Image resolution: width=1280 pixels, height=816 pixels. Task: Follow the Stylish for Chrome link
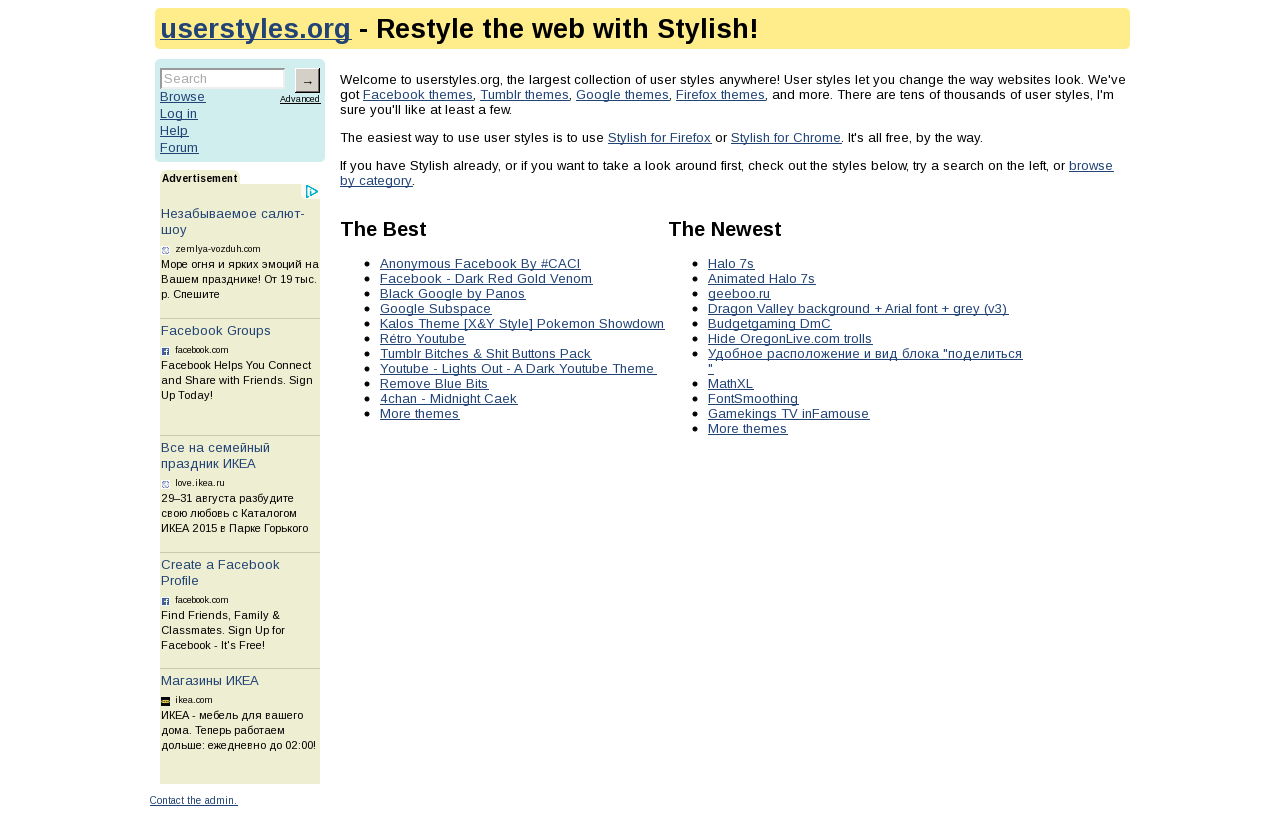[x=785, y=138]
